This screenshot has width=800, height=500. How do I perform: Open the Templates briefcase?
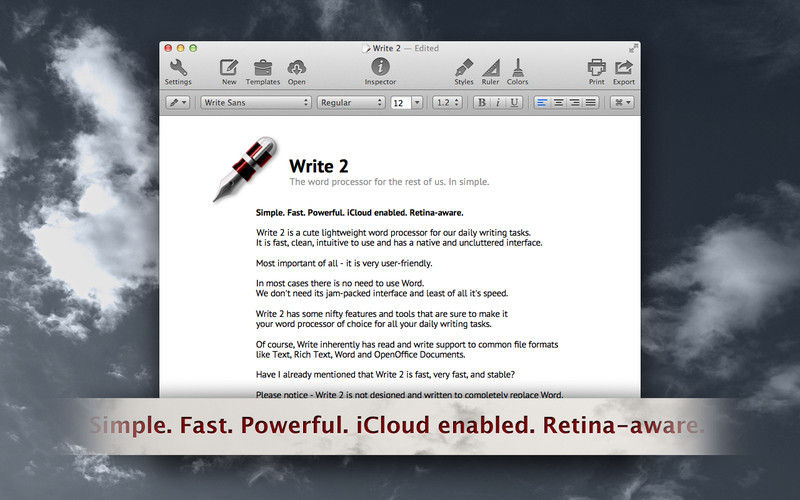(x=263, y=72)
